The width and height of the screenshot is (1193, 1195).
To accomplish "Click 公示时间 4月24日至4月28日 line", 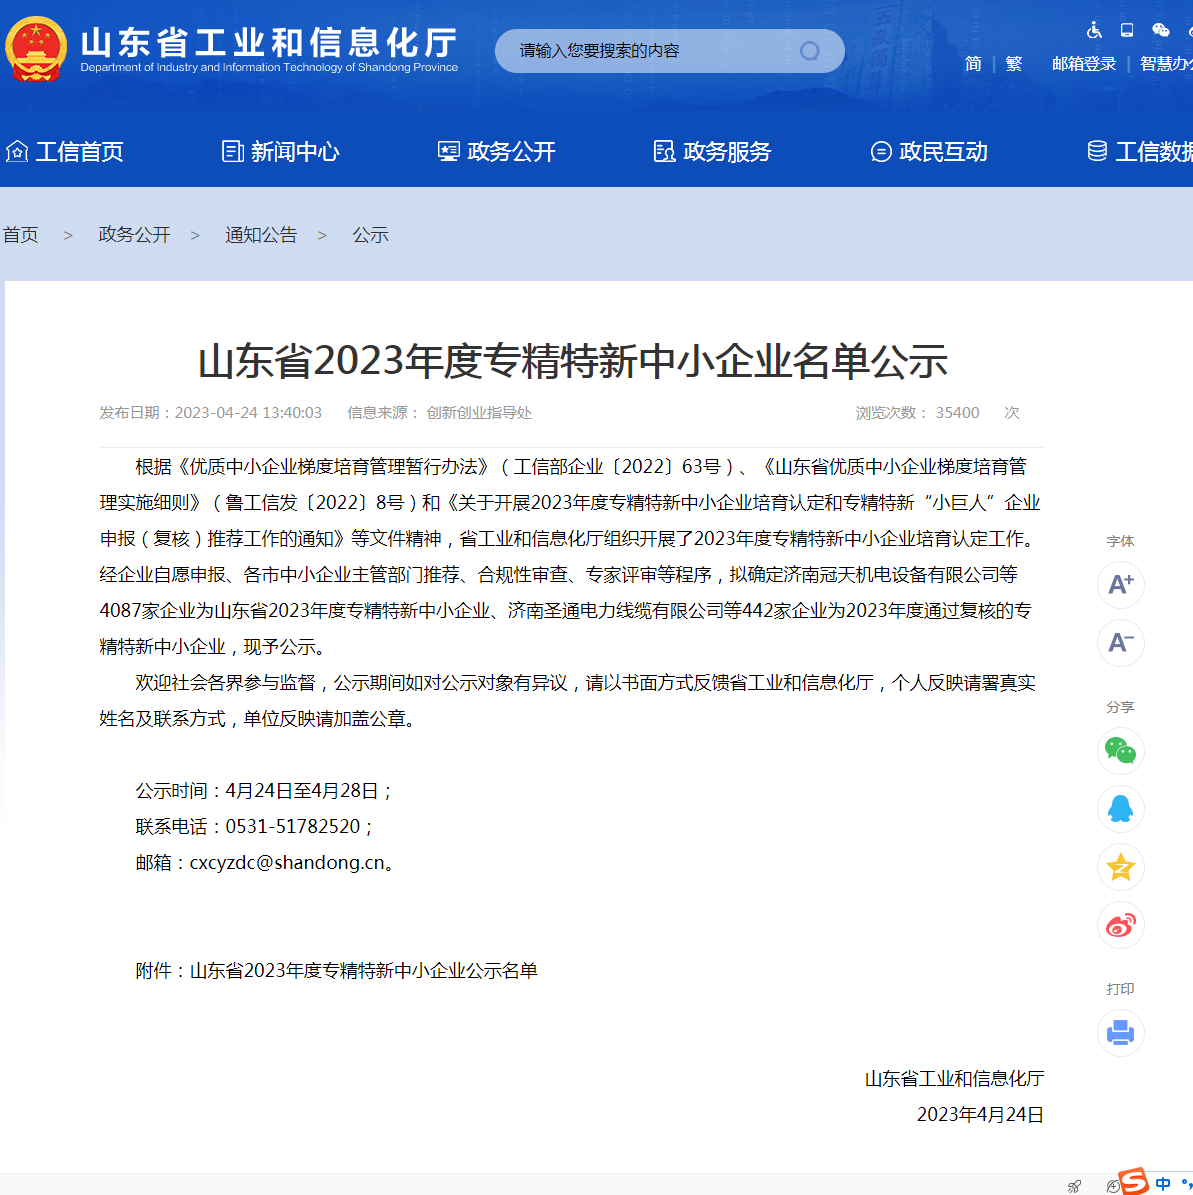I will click(x=264, y=790).
